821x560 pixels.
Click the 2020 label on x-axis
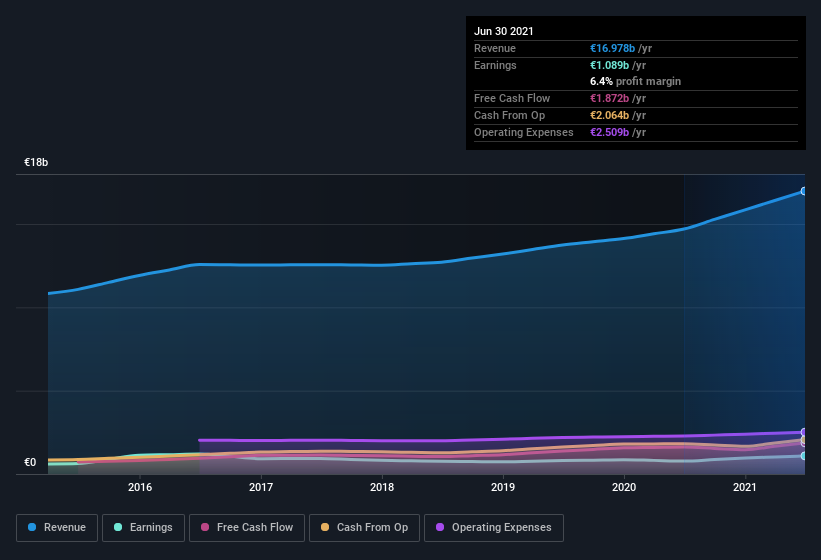tap(624, 487)
